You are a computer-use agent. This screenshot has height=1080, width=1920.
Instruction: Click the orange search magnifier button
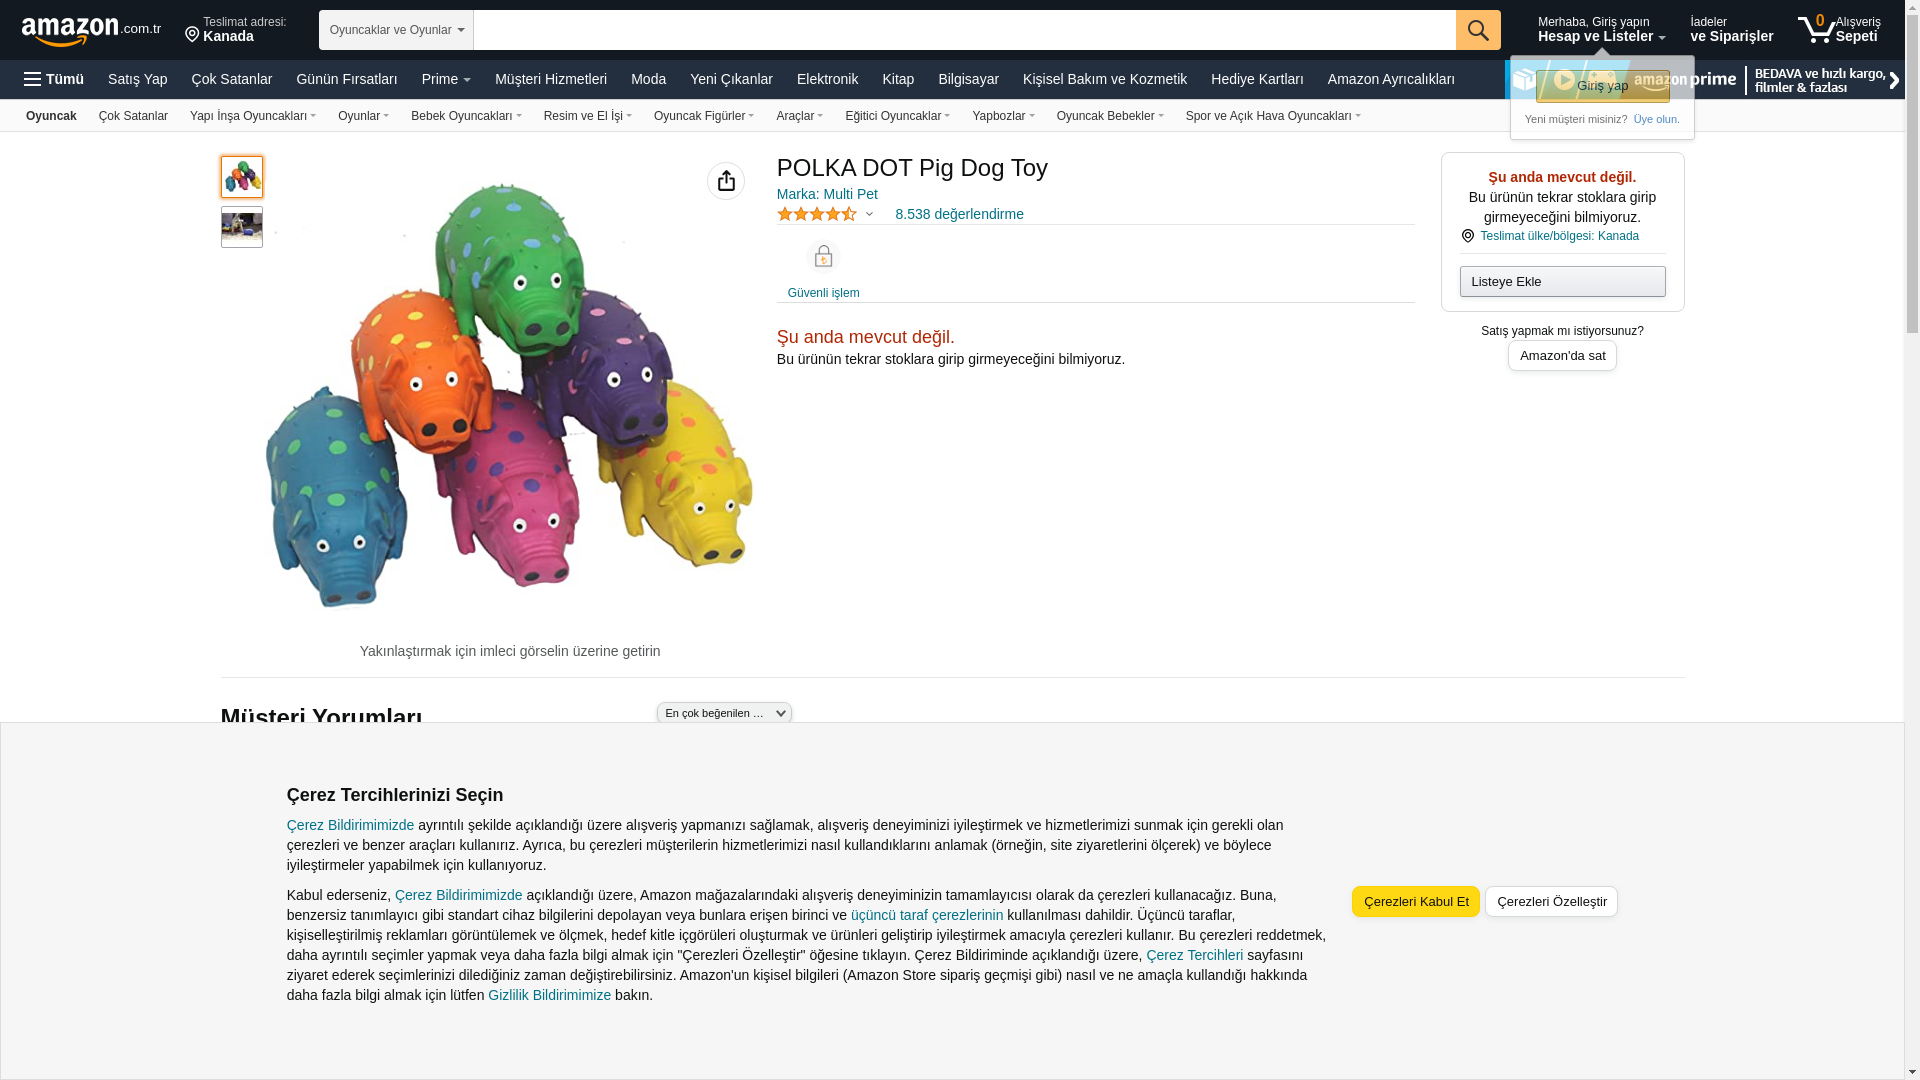[x=1477, y=30]
